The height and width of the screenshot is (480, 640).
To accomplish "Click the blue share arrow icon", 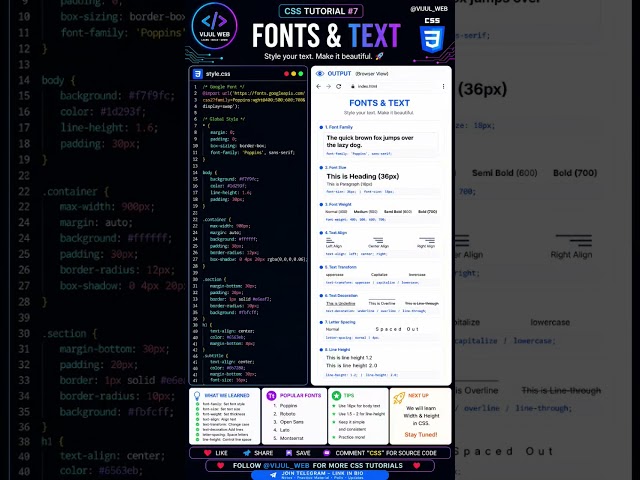I will (x=247, y=453).
